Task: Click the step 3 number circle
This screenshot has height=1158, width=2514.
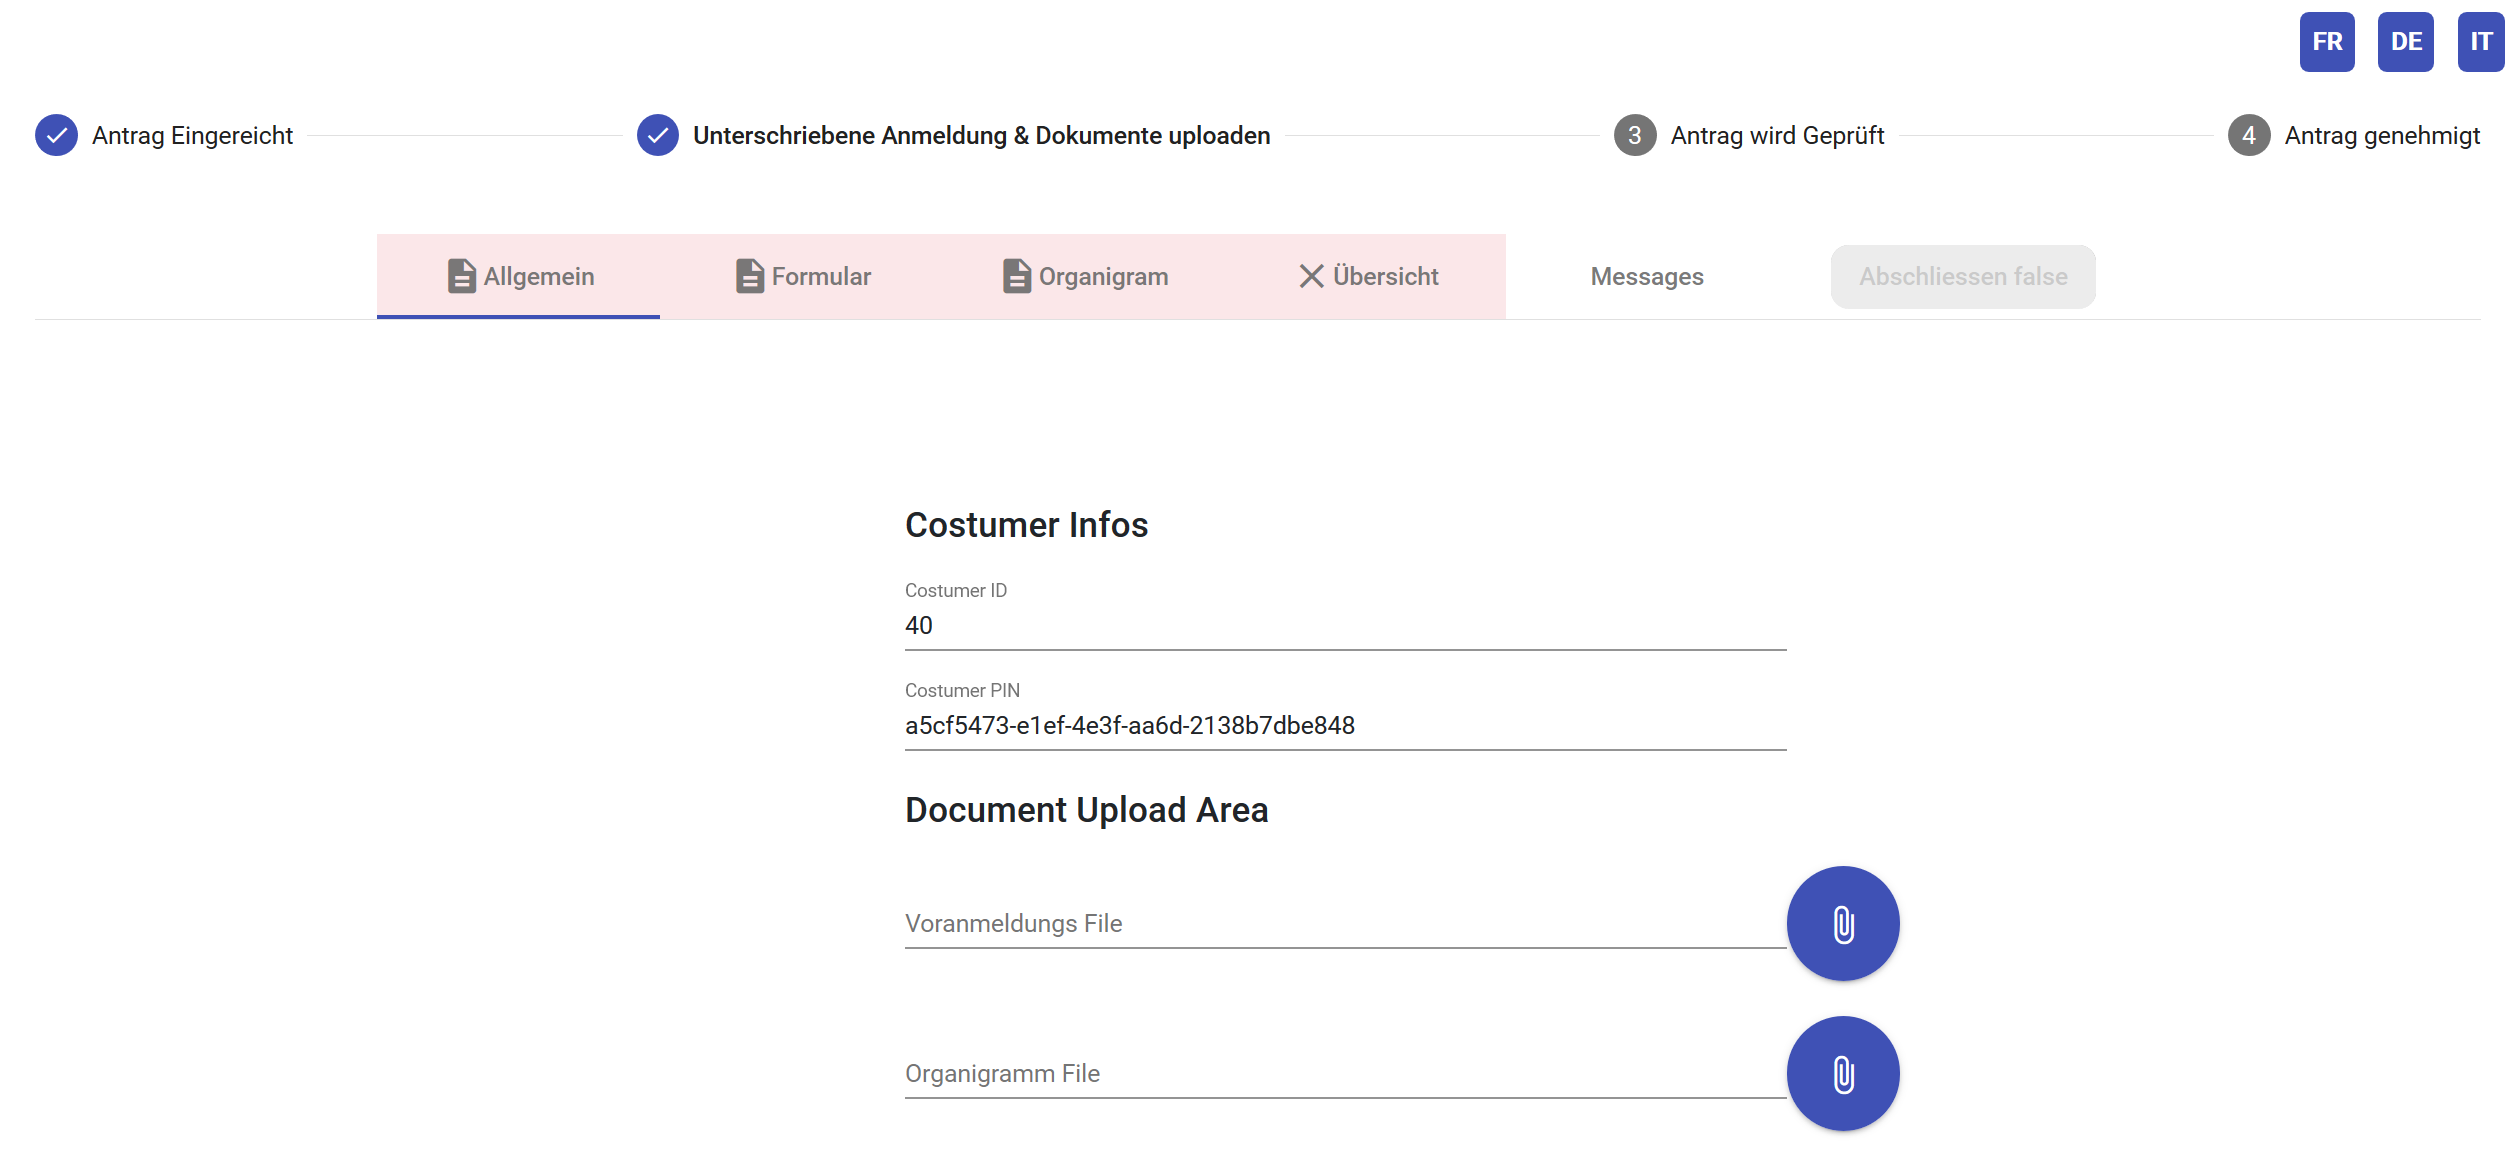Action: [x=1635, y=135]
